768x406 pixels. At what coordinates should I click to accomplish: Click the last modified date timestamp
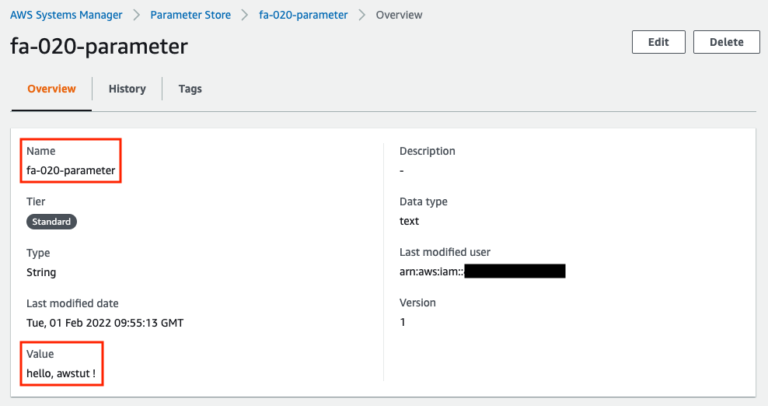[104, 323]
